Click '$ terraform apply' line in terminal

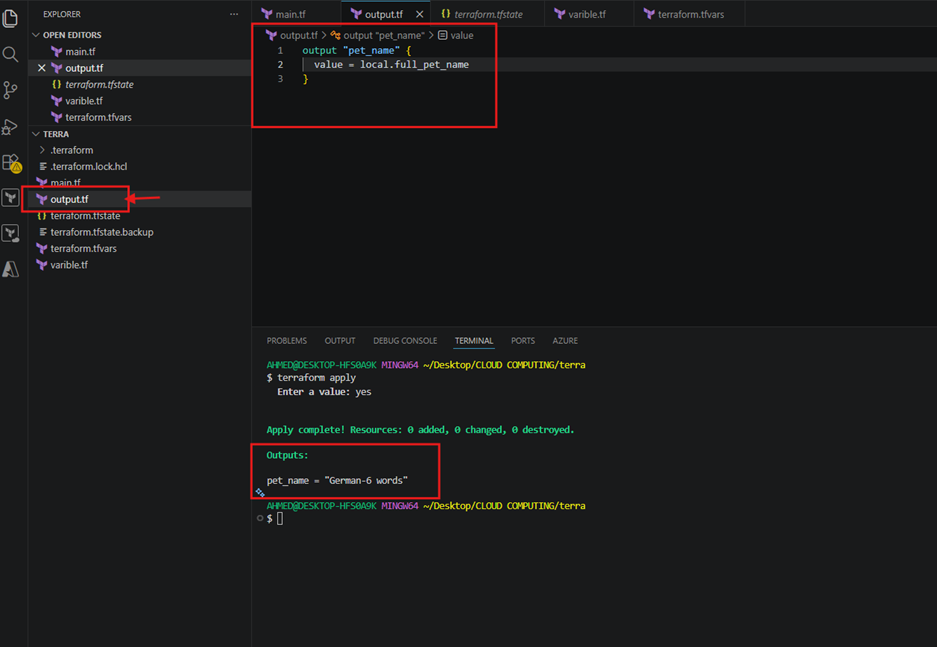[x=311, y=378]
